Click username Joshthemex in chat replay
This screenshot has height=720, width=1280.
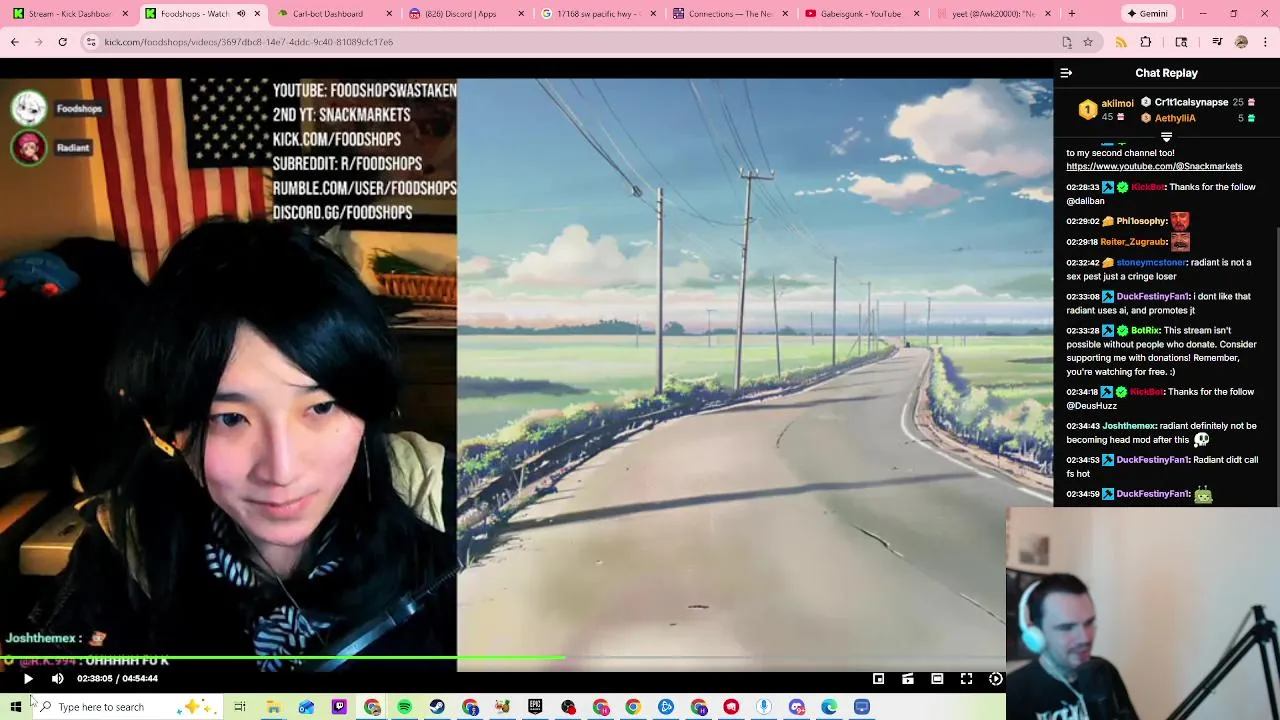pyautogui.click(x=1129, y=426)
